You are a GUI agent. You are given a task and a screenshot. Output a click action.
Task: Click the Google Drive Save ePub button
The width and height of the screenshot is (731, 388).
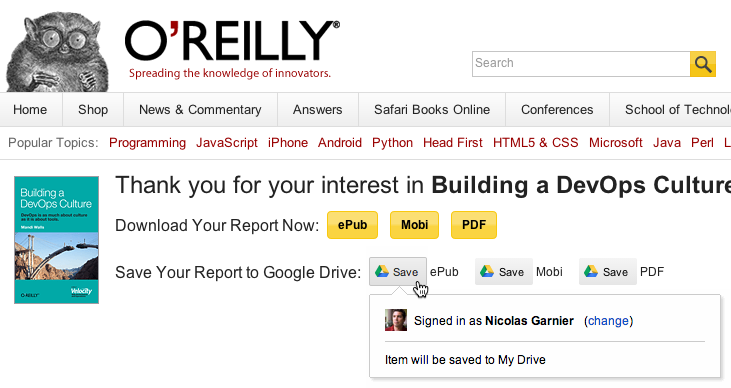(x=398, y=271)
